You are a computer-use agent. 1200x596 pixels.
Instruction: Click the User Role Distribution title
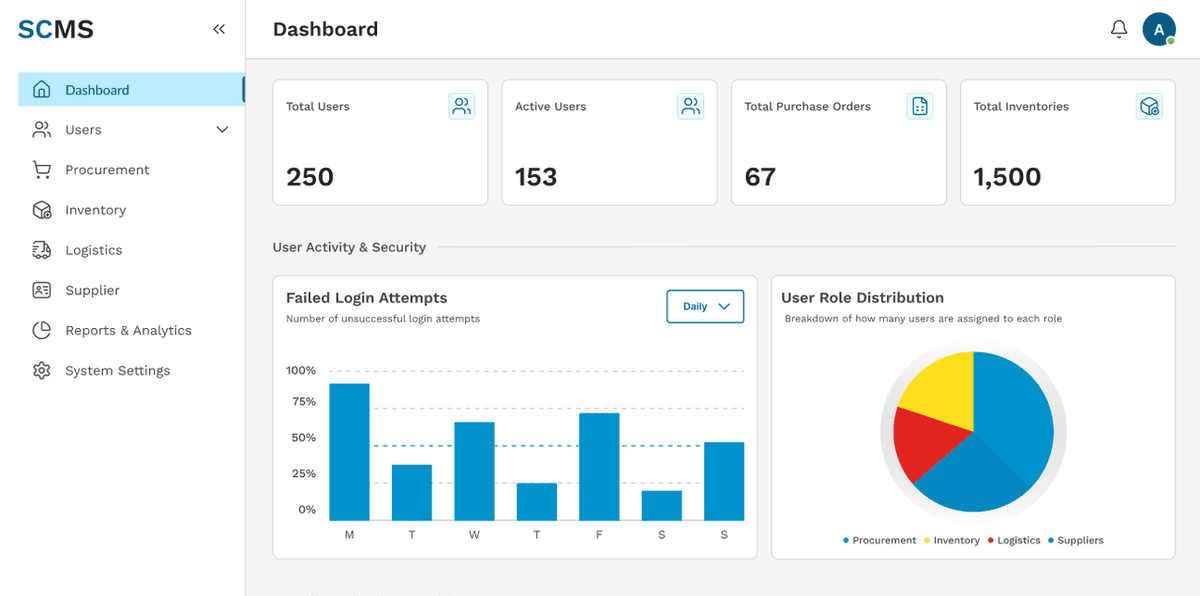click(862, 297)
